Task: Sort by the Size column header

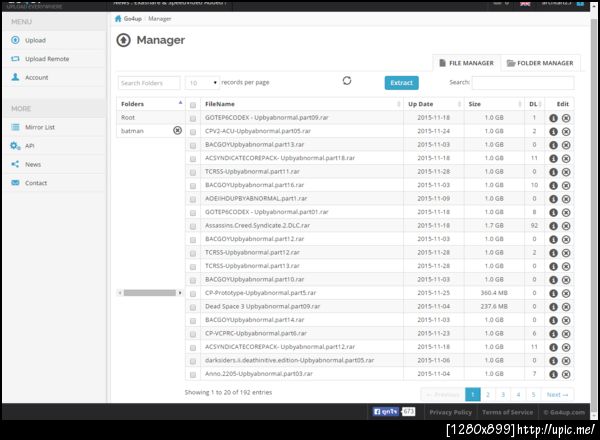Action: tap(494, 104)
